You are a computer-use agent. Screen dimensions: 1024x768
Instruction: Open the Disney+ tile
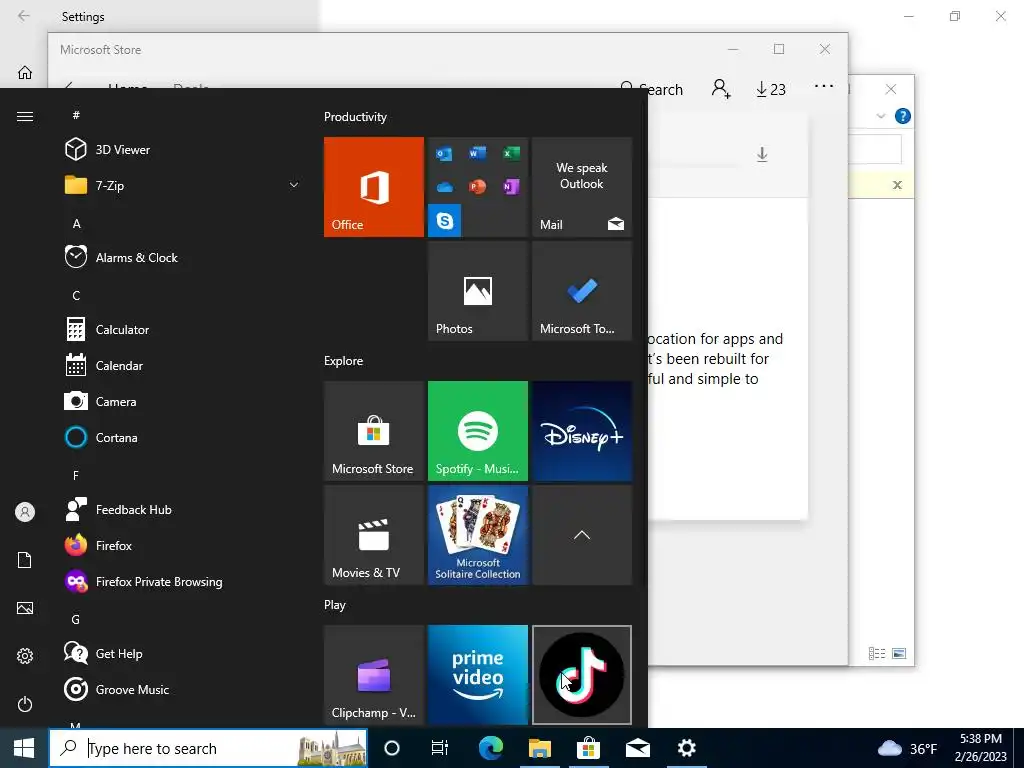[582, 431]
